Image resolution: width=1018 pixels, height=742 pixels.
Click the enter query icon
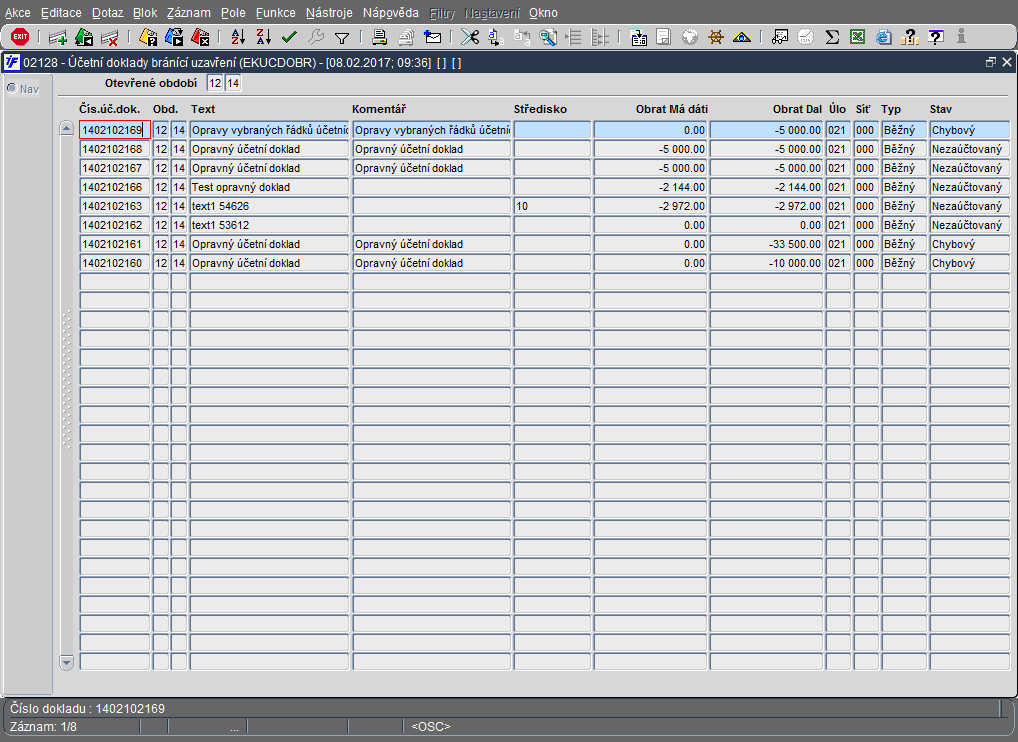click(148, 38)
